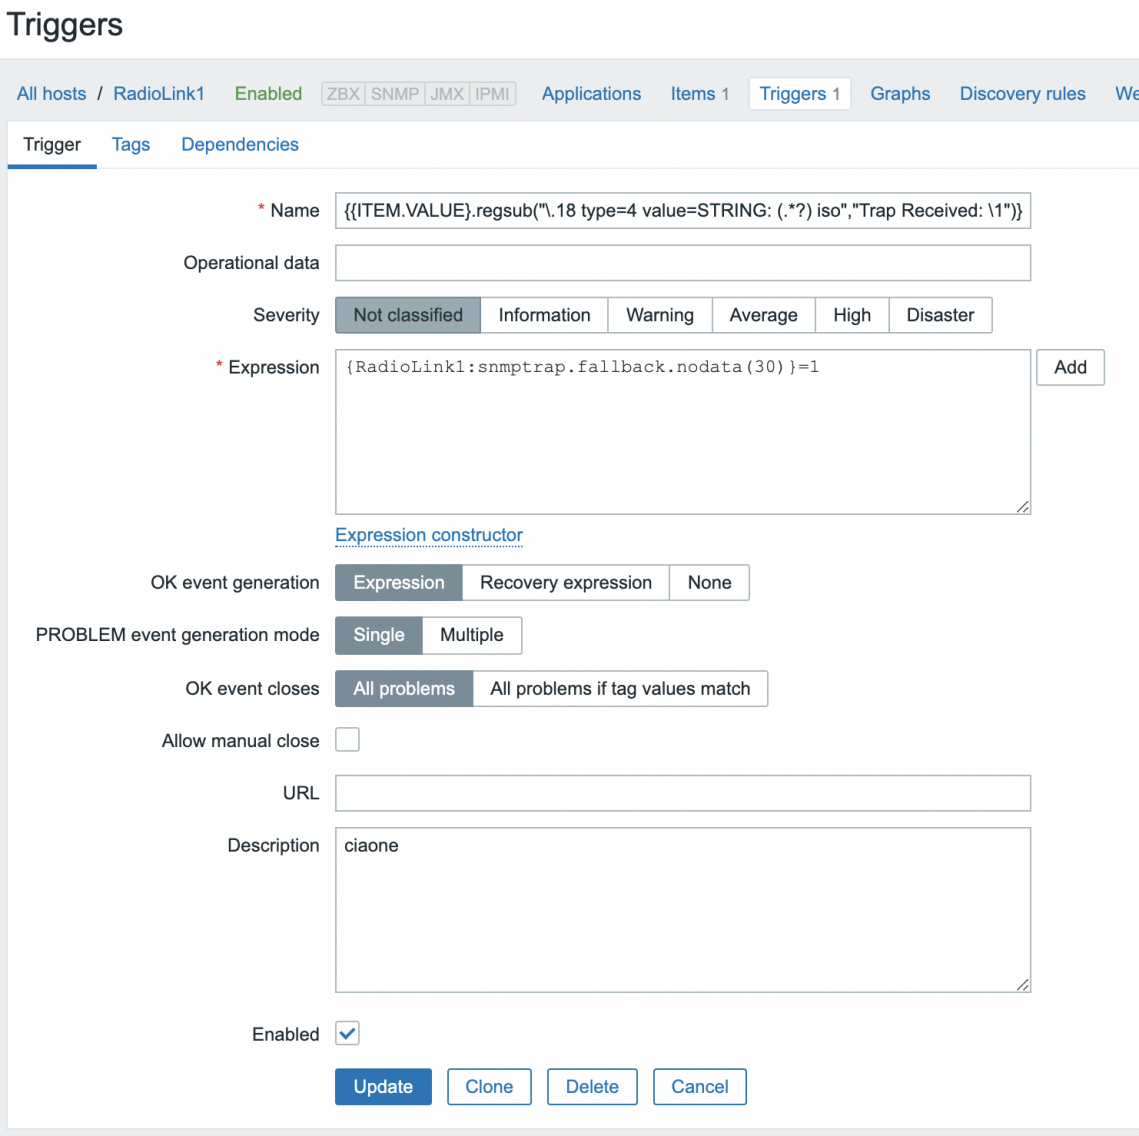Select the High severity option
1139x1136 pixels.
[851, 315]
